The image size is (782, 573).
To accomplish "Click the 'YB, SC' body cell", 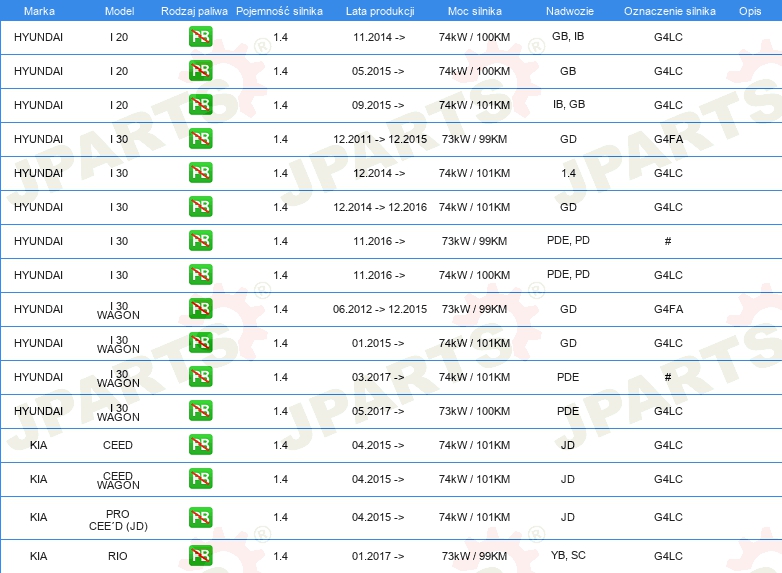I will (x=568, y=555).
